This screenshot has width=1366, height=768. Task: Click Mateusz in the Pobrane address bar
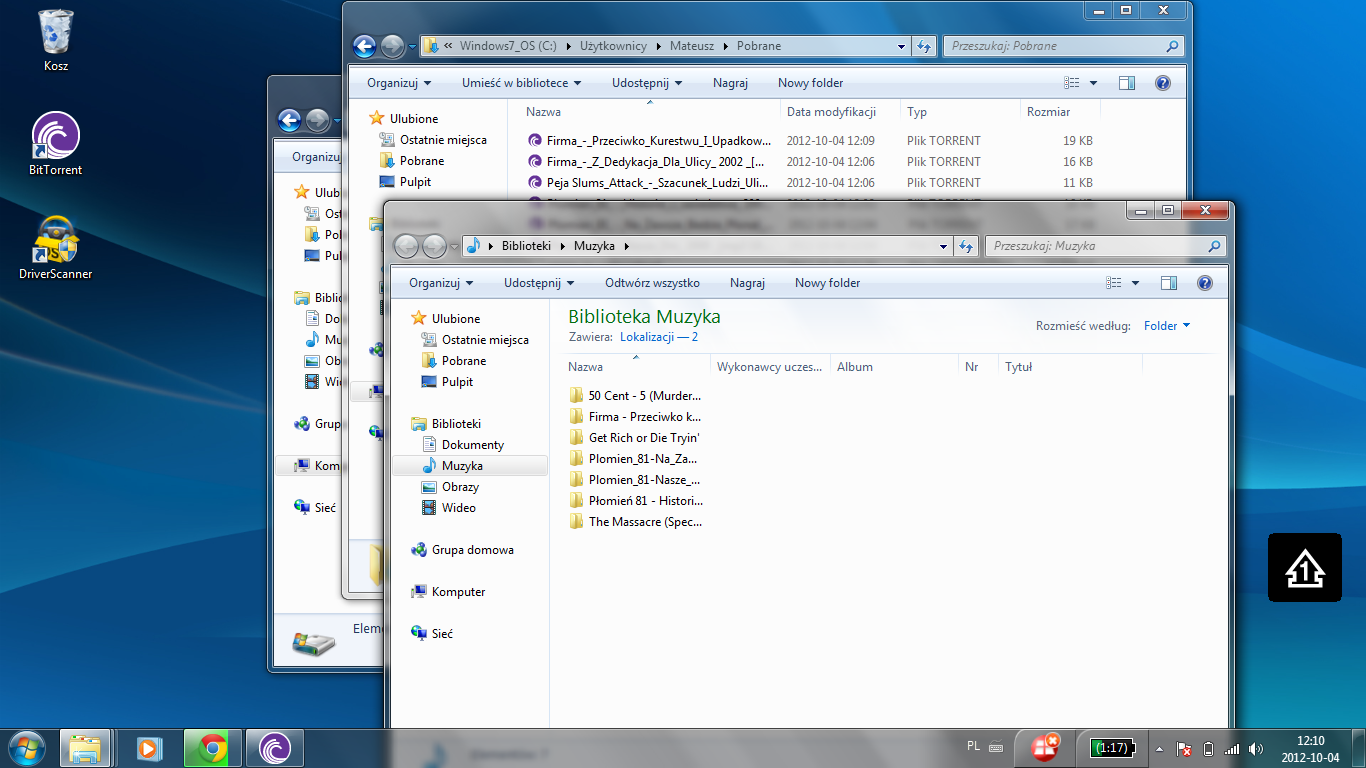[x=694, y=46]
